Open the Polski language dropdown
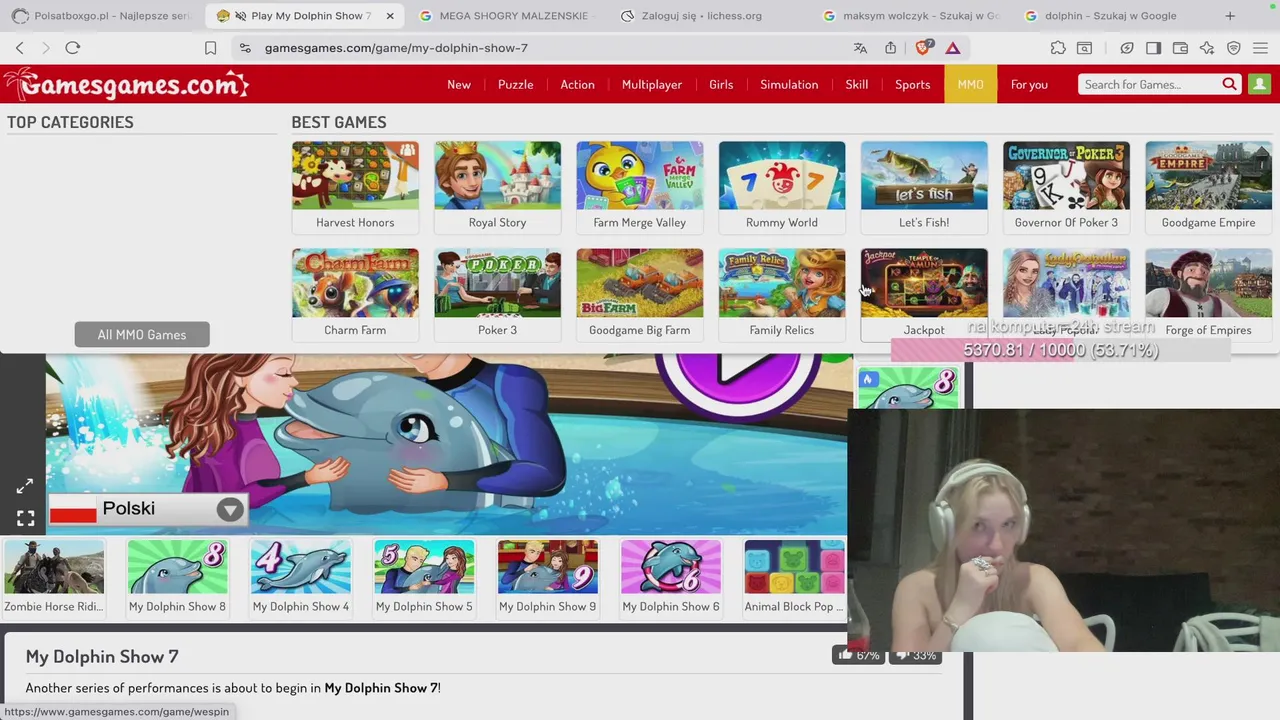Screen dimensions: 1280x720 click(146, 509)
